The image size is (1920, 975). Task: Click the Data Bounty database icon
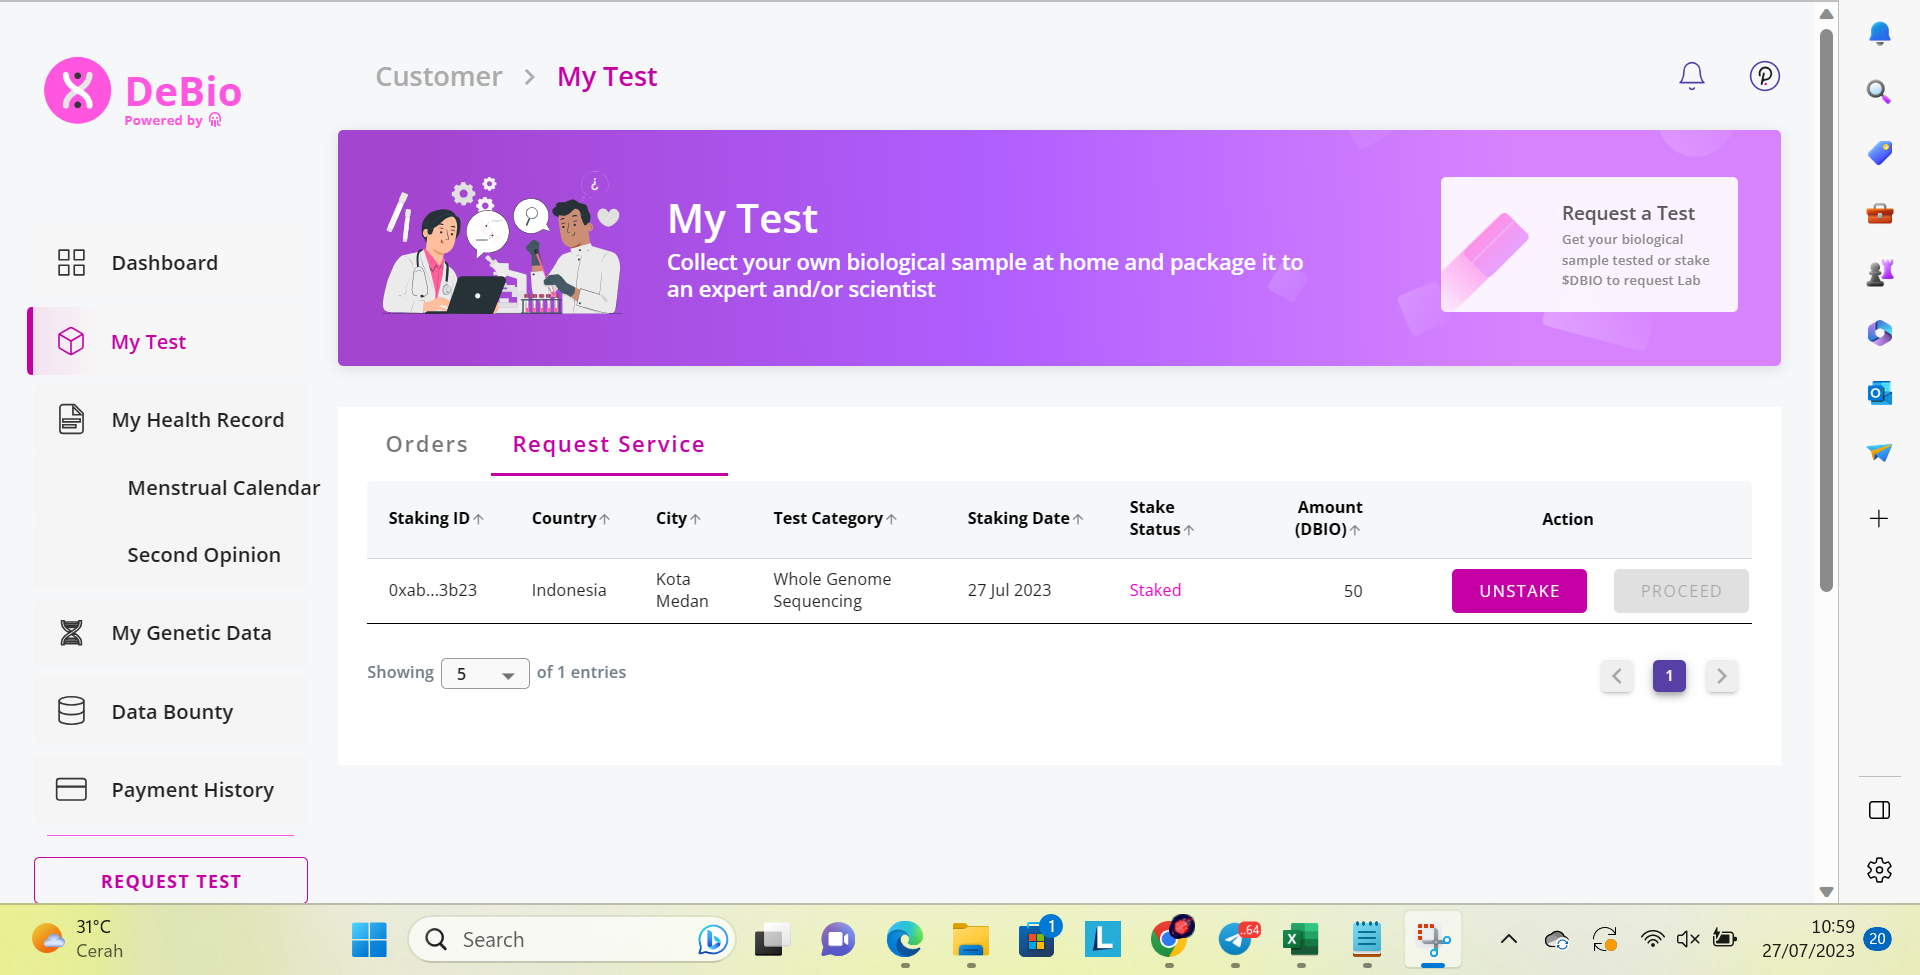(71, 711)
